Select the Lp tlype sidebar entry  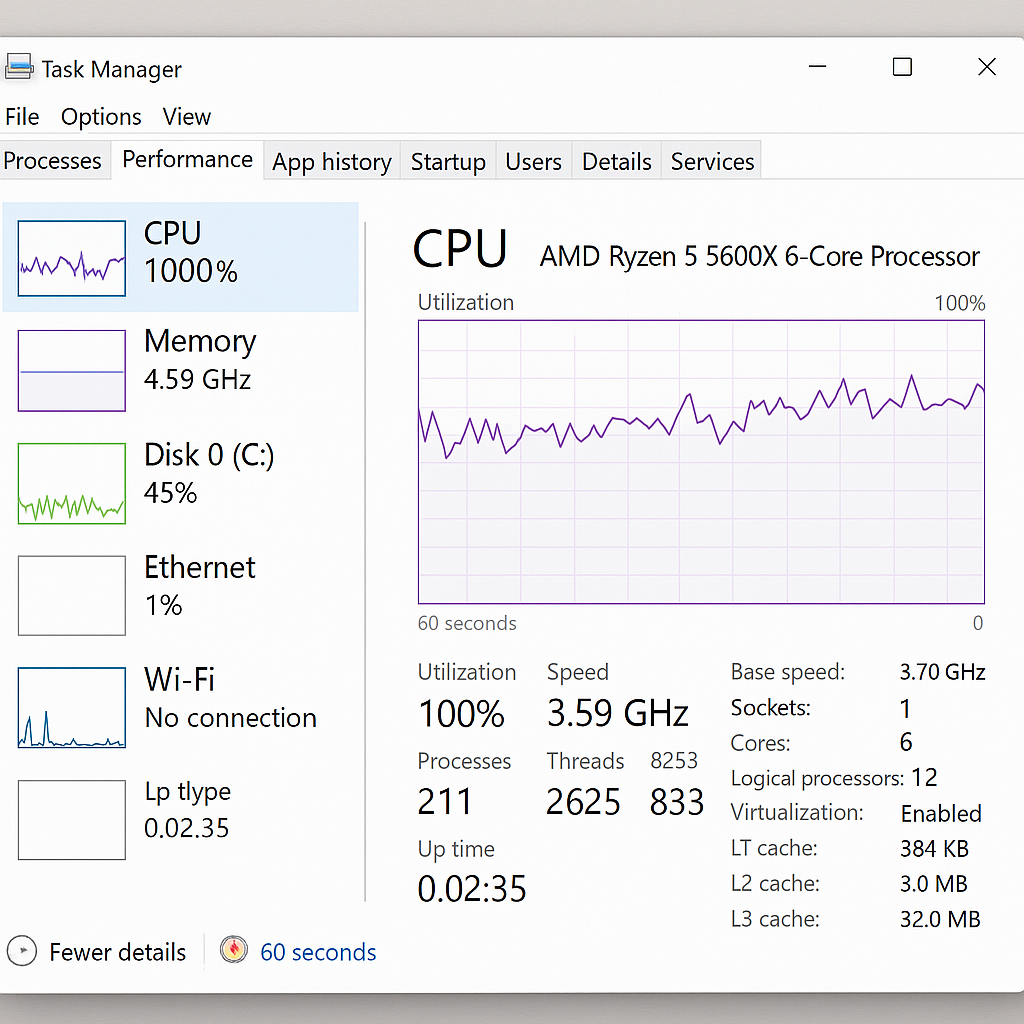tap(180, 820)
